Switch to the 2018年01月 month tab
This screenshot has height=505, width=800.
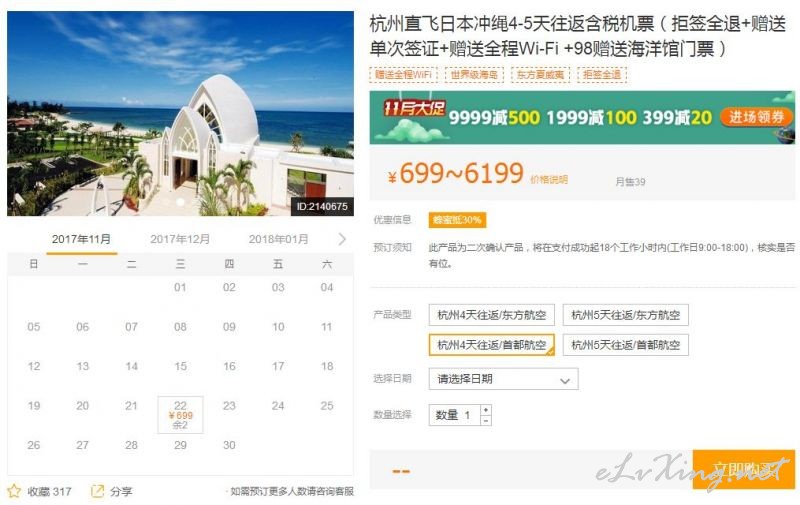[278, 239]
